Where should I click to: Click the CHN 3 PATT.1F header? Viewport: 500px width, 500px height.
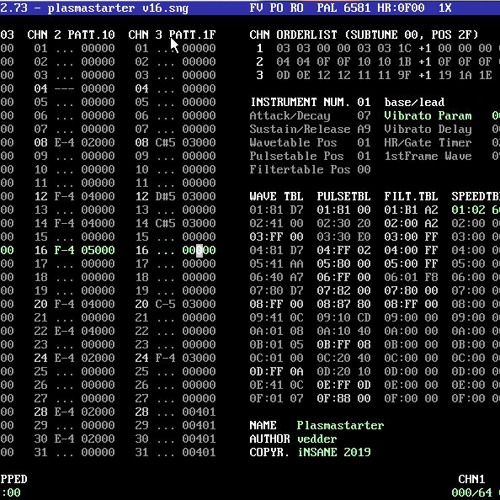[x=172, y=35]
